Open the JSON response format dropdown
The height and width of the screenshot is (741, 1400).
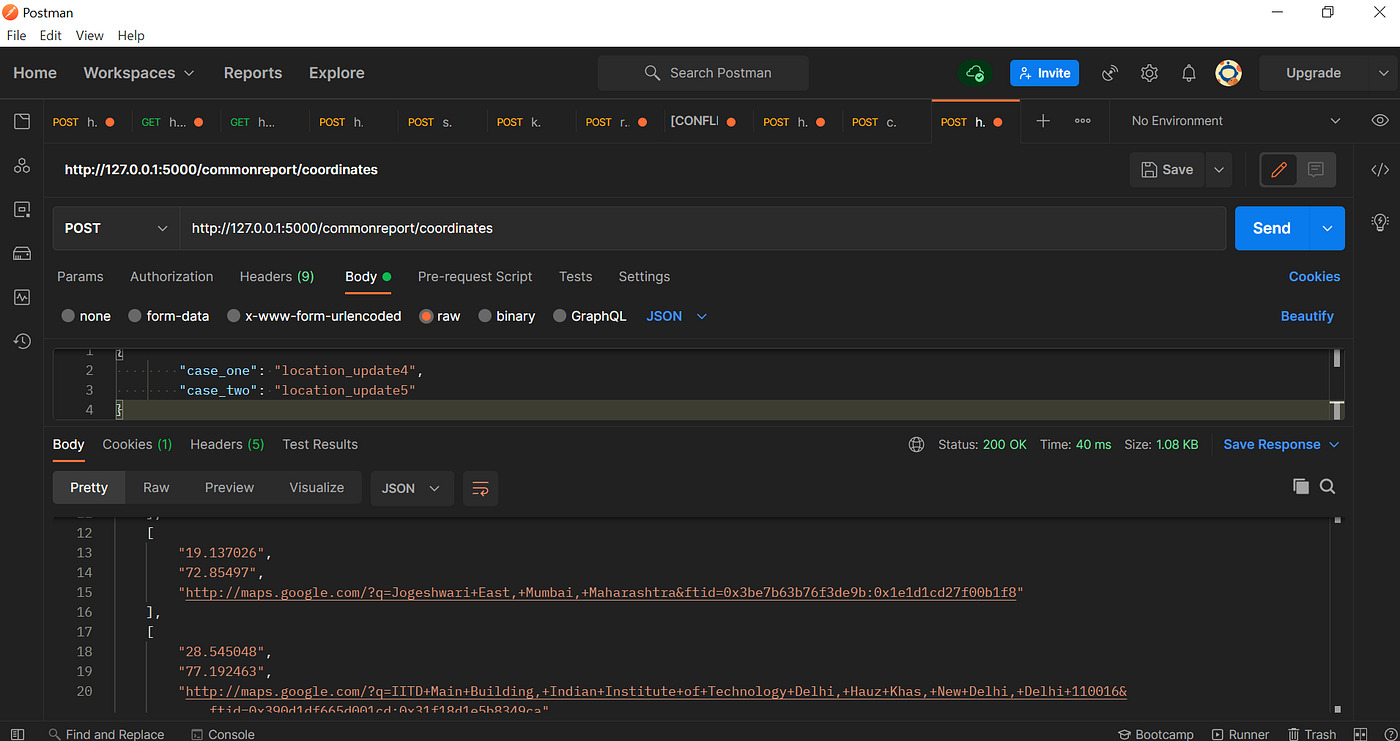point(412,488)
